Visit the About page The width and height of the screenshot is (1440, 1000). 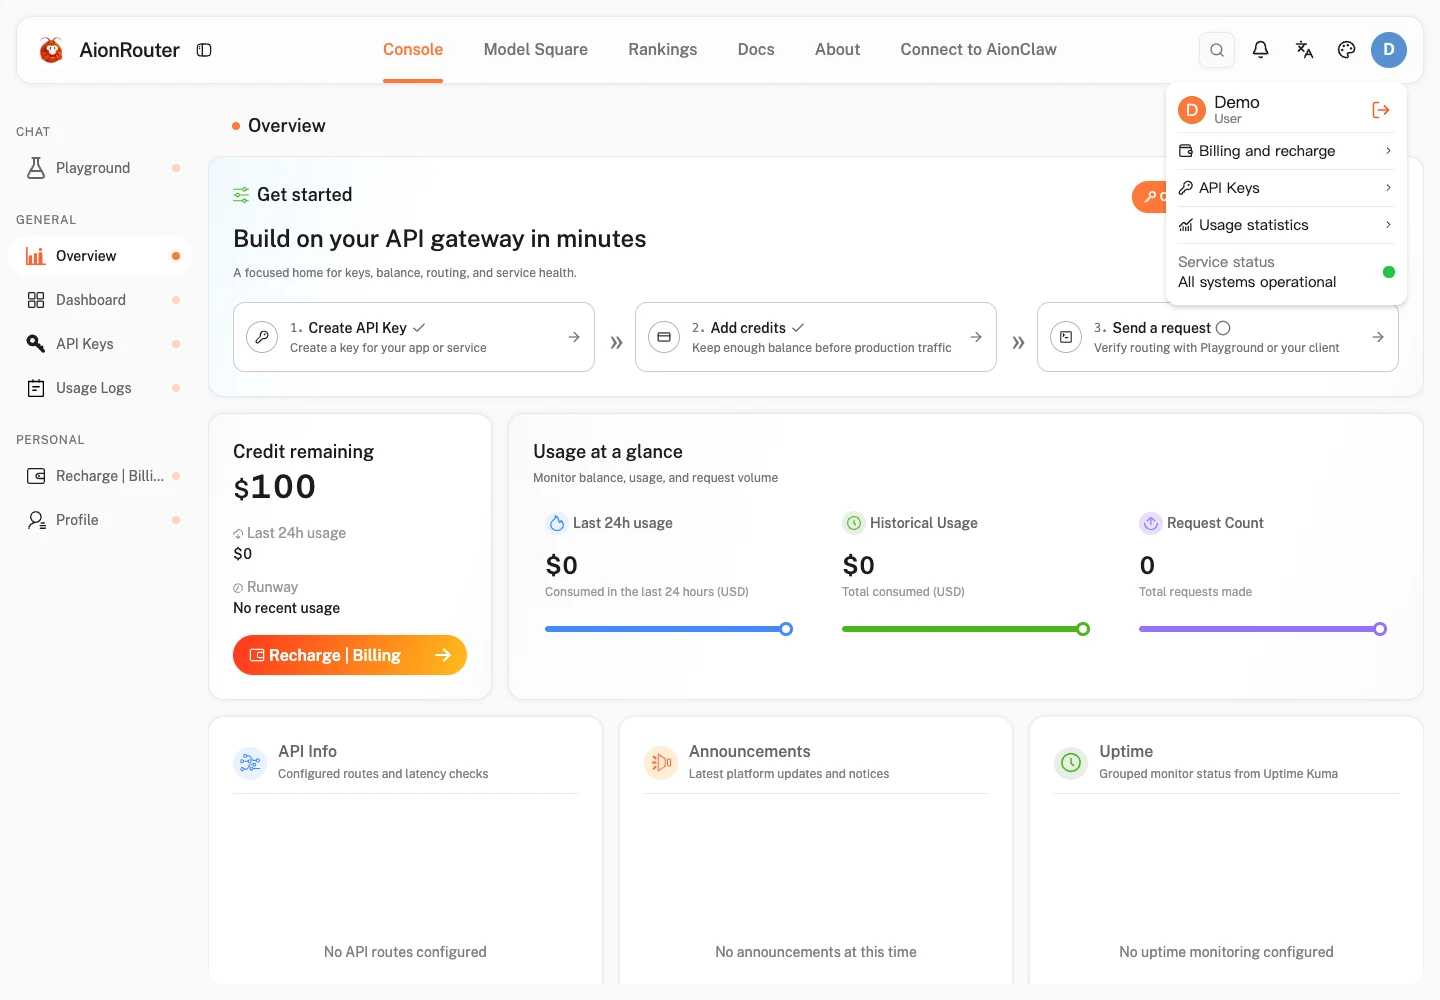pos(838,50)
